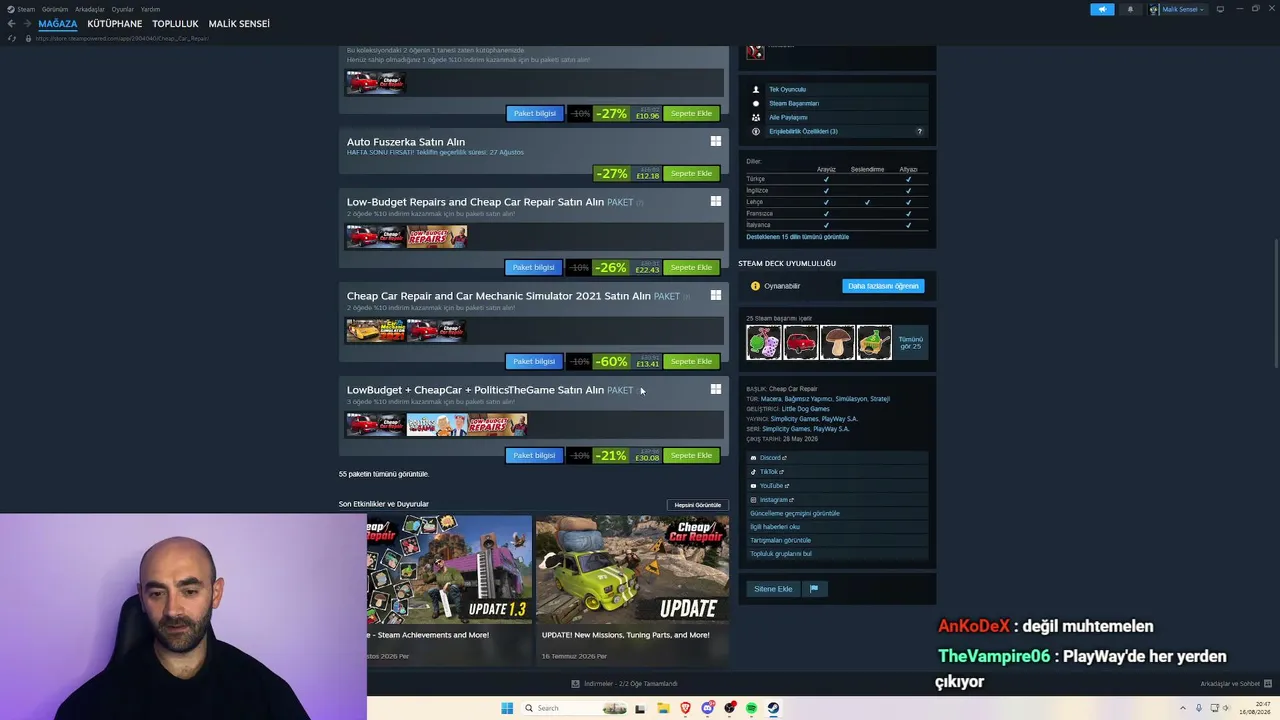
Task: Switch to the TOPLULUK tab
Action: tap(176, 24)
